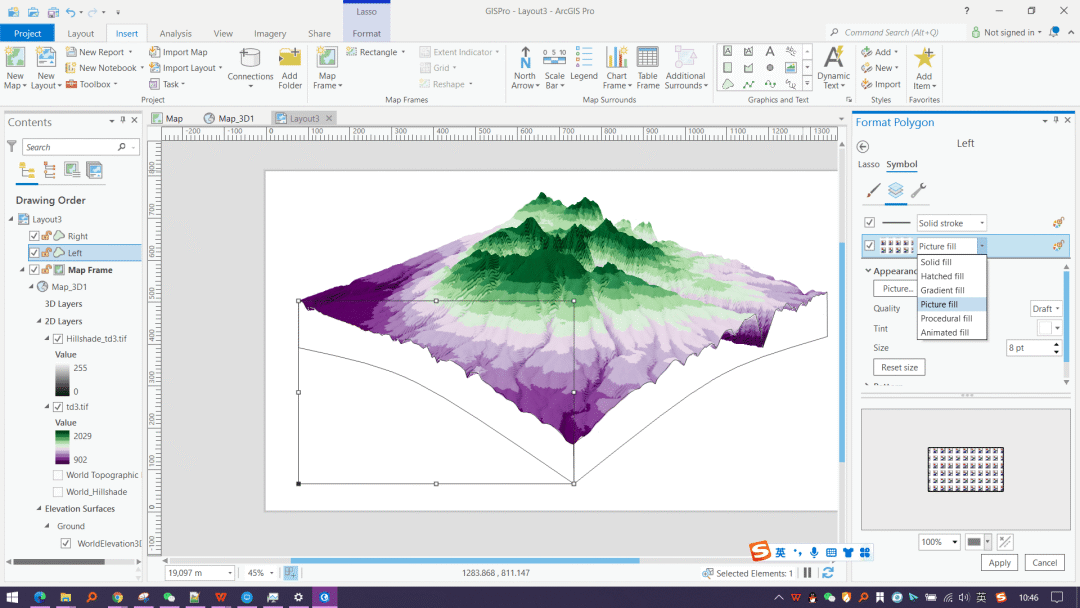Open the symbol Layers tab
Screen dimensions: 1080x608
coord(895,190)
